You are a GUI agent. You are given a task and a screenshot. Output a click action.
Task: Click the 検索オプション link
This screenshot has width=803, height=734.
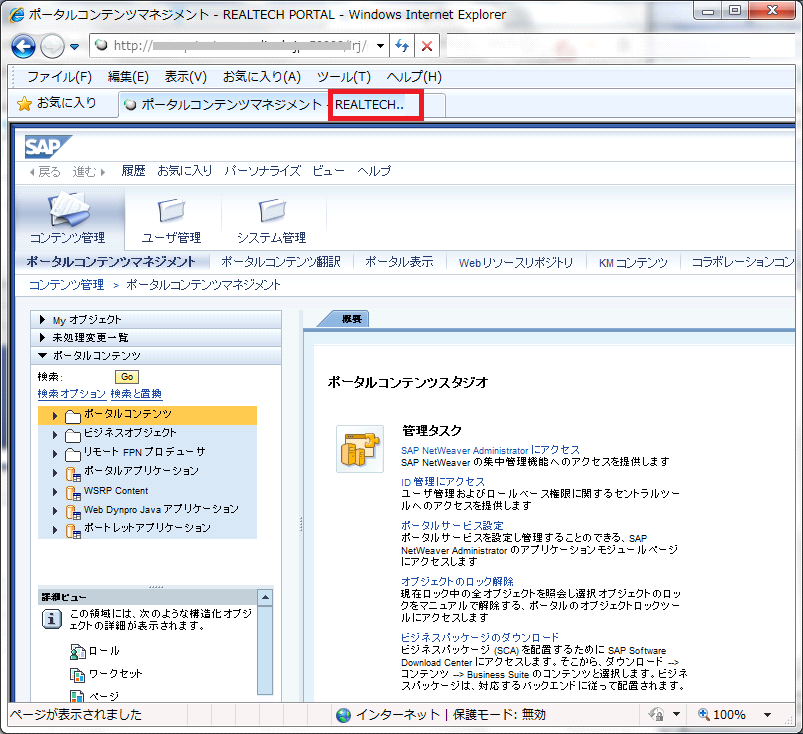click(72, 394)
